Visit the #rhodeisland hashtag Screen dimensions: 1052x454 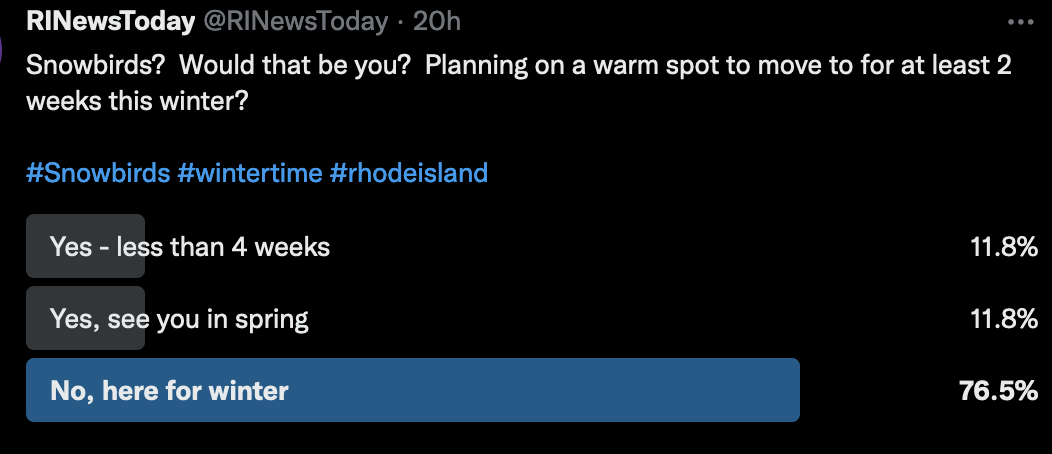point(408,172)
